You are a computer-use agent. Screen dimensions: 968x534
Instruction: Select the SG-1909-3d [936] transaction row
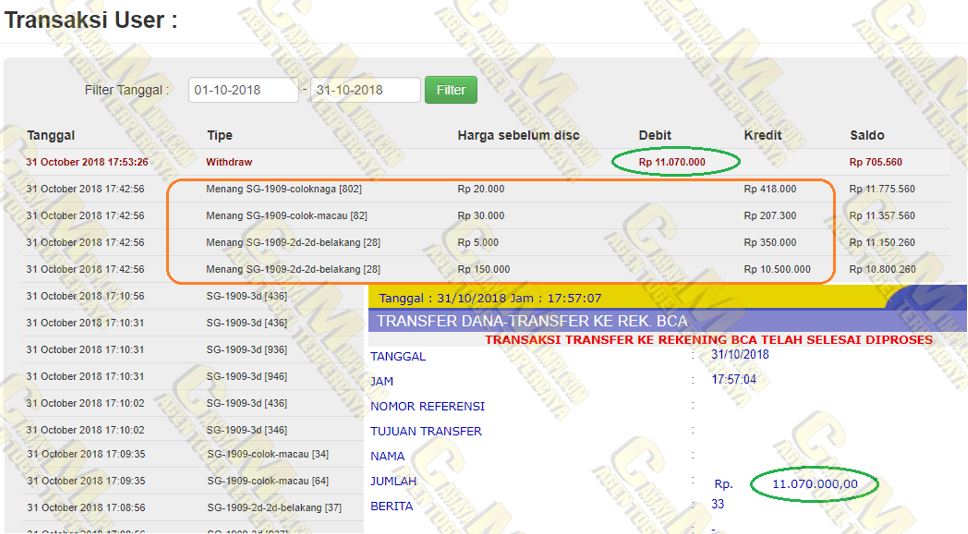(246, 350)
